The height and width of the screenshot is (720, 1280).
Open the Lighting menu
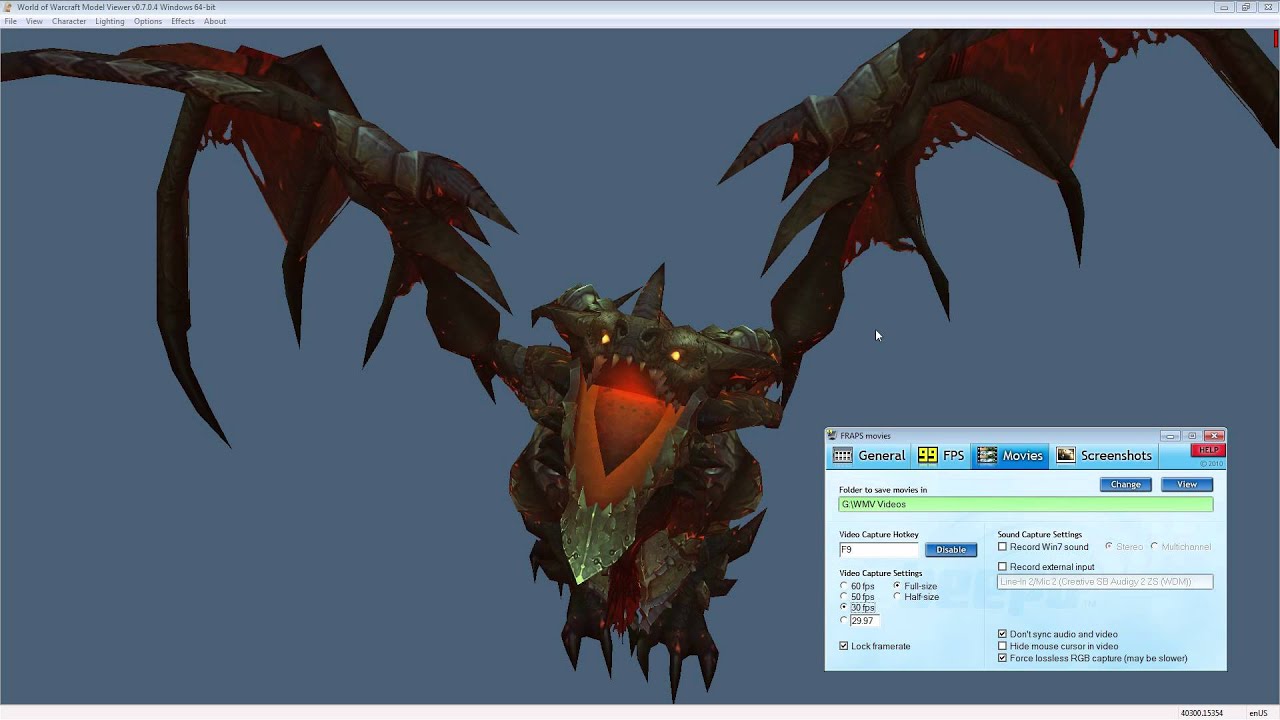point(110,21)
